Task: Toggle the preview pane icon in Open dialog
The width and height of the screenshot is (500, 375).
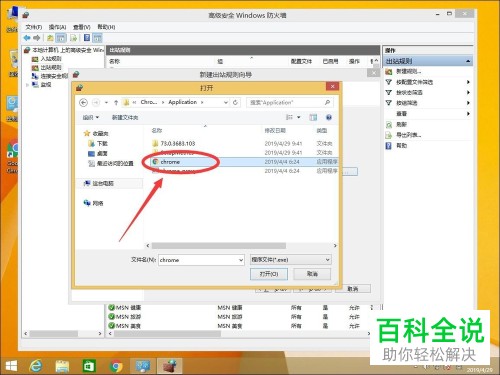Action: (313, 117)
